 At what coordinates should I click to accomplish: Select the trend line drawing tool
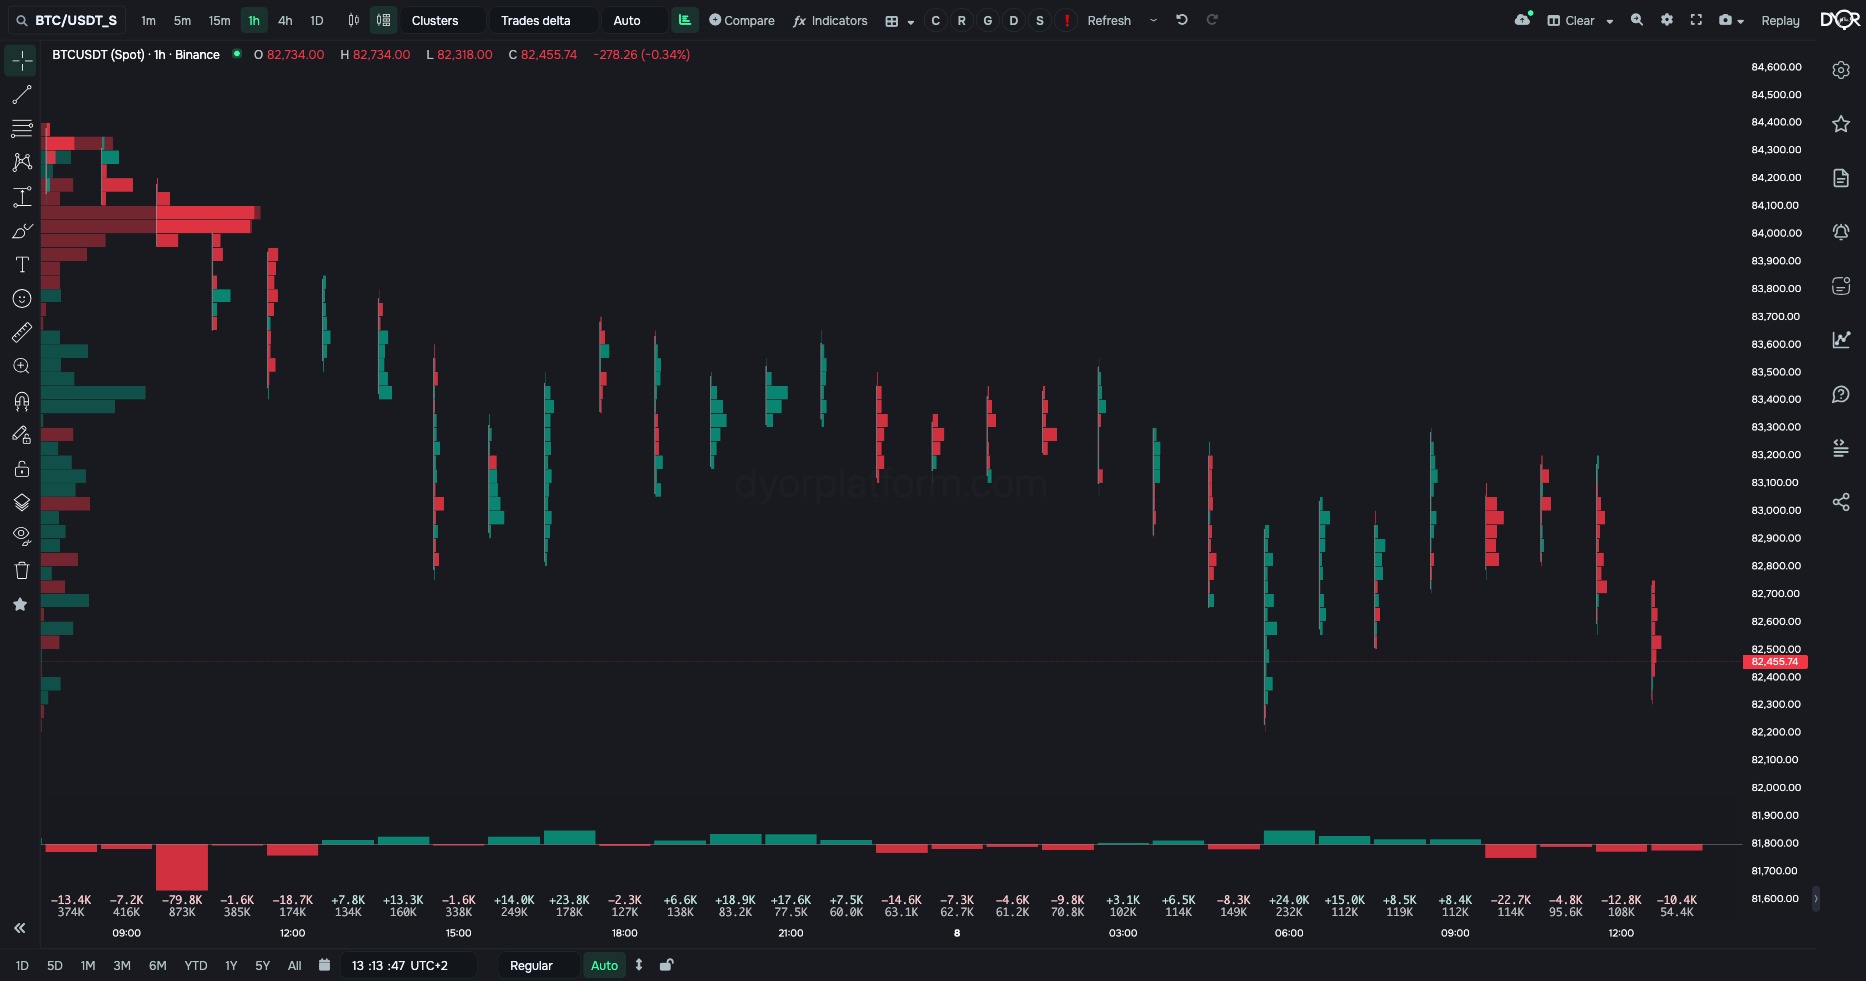tap(21, 95)
